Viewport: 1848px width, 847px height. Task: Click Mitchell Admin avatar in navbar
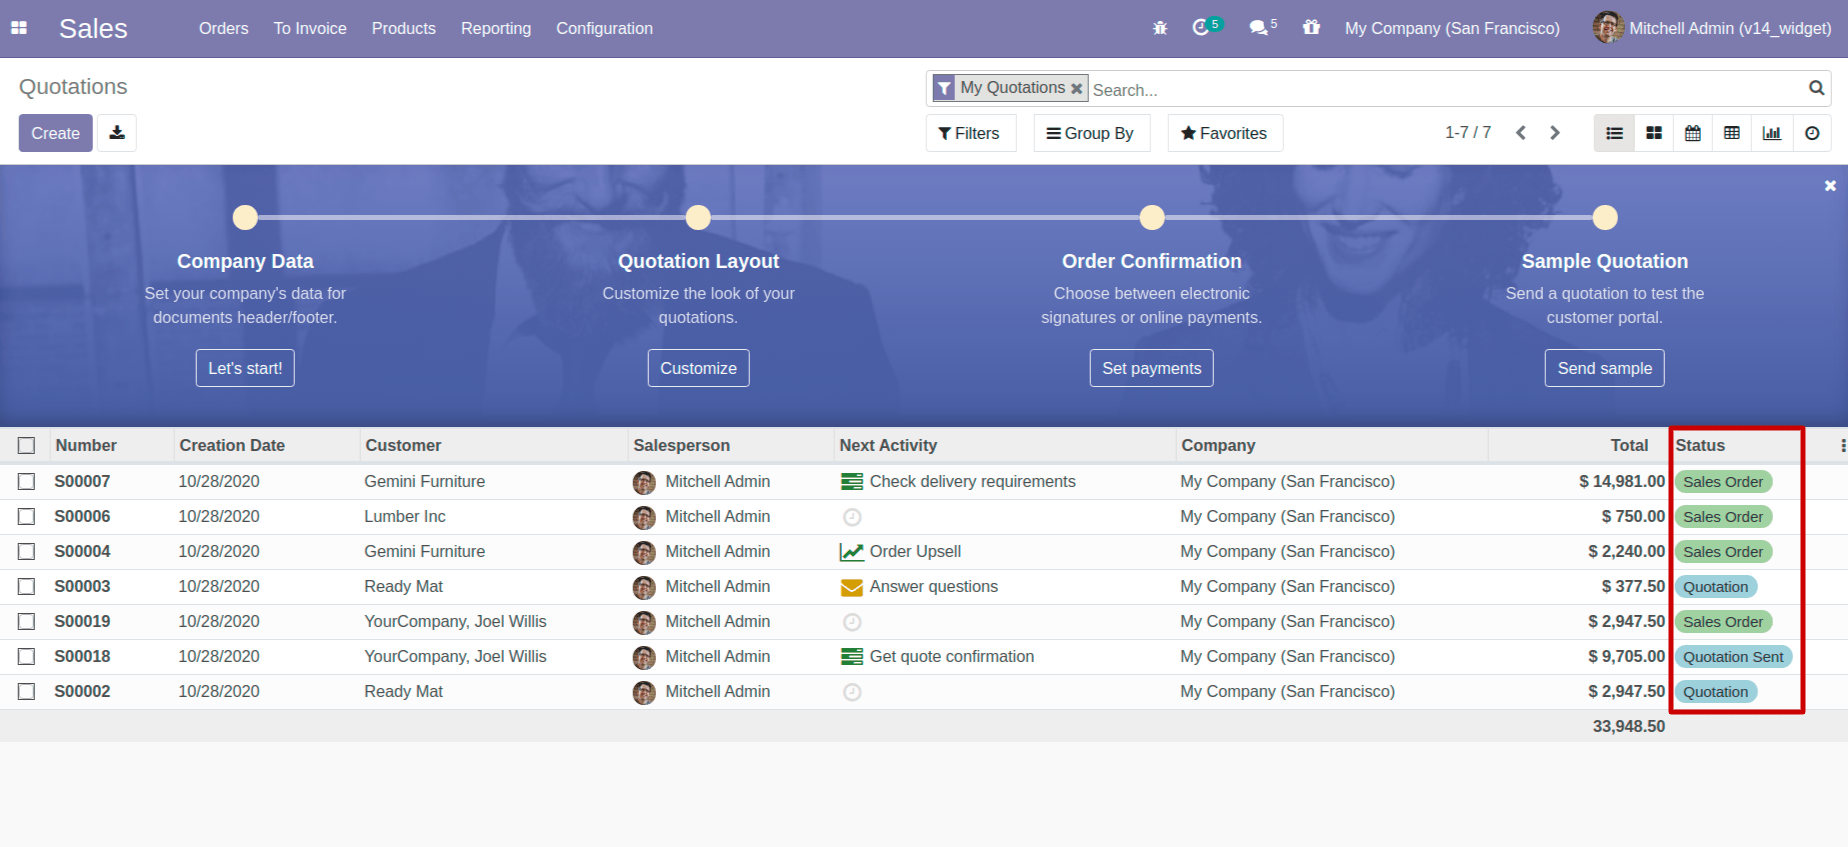[x=1608, y=27]
